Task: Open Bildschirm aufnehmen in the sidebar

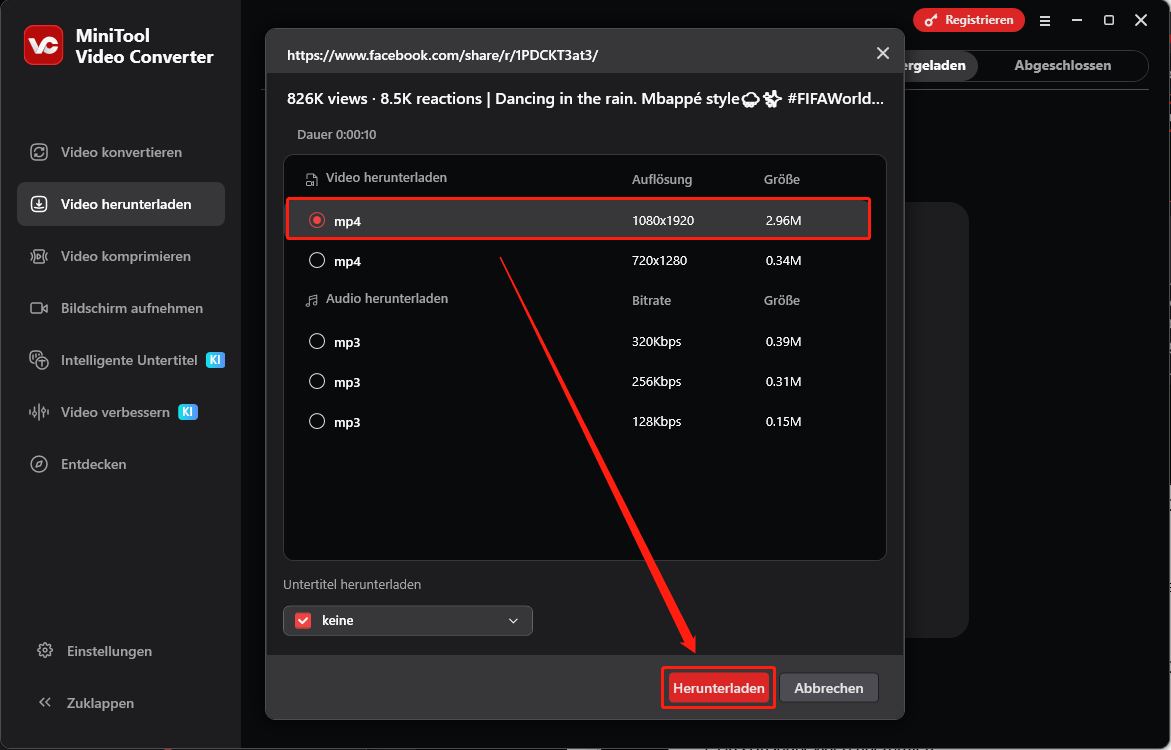Action: (121, 309)
